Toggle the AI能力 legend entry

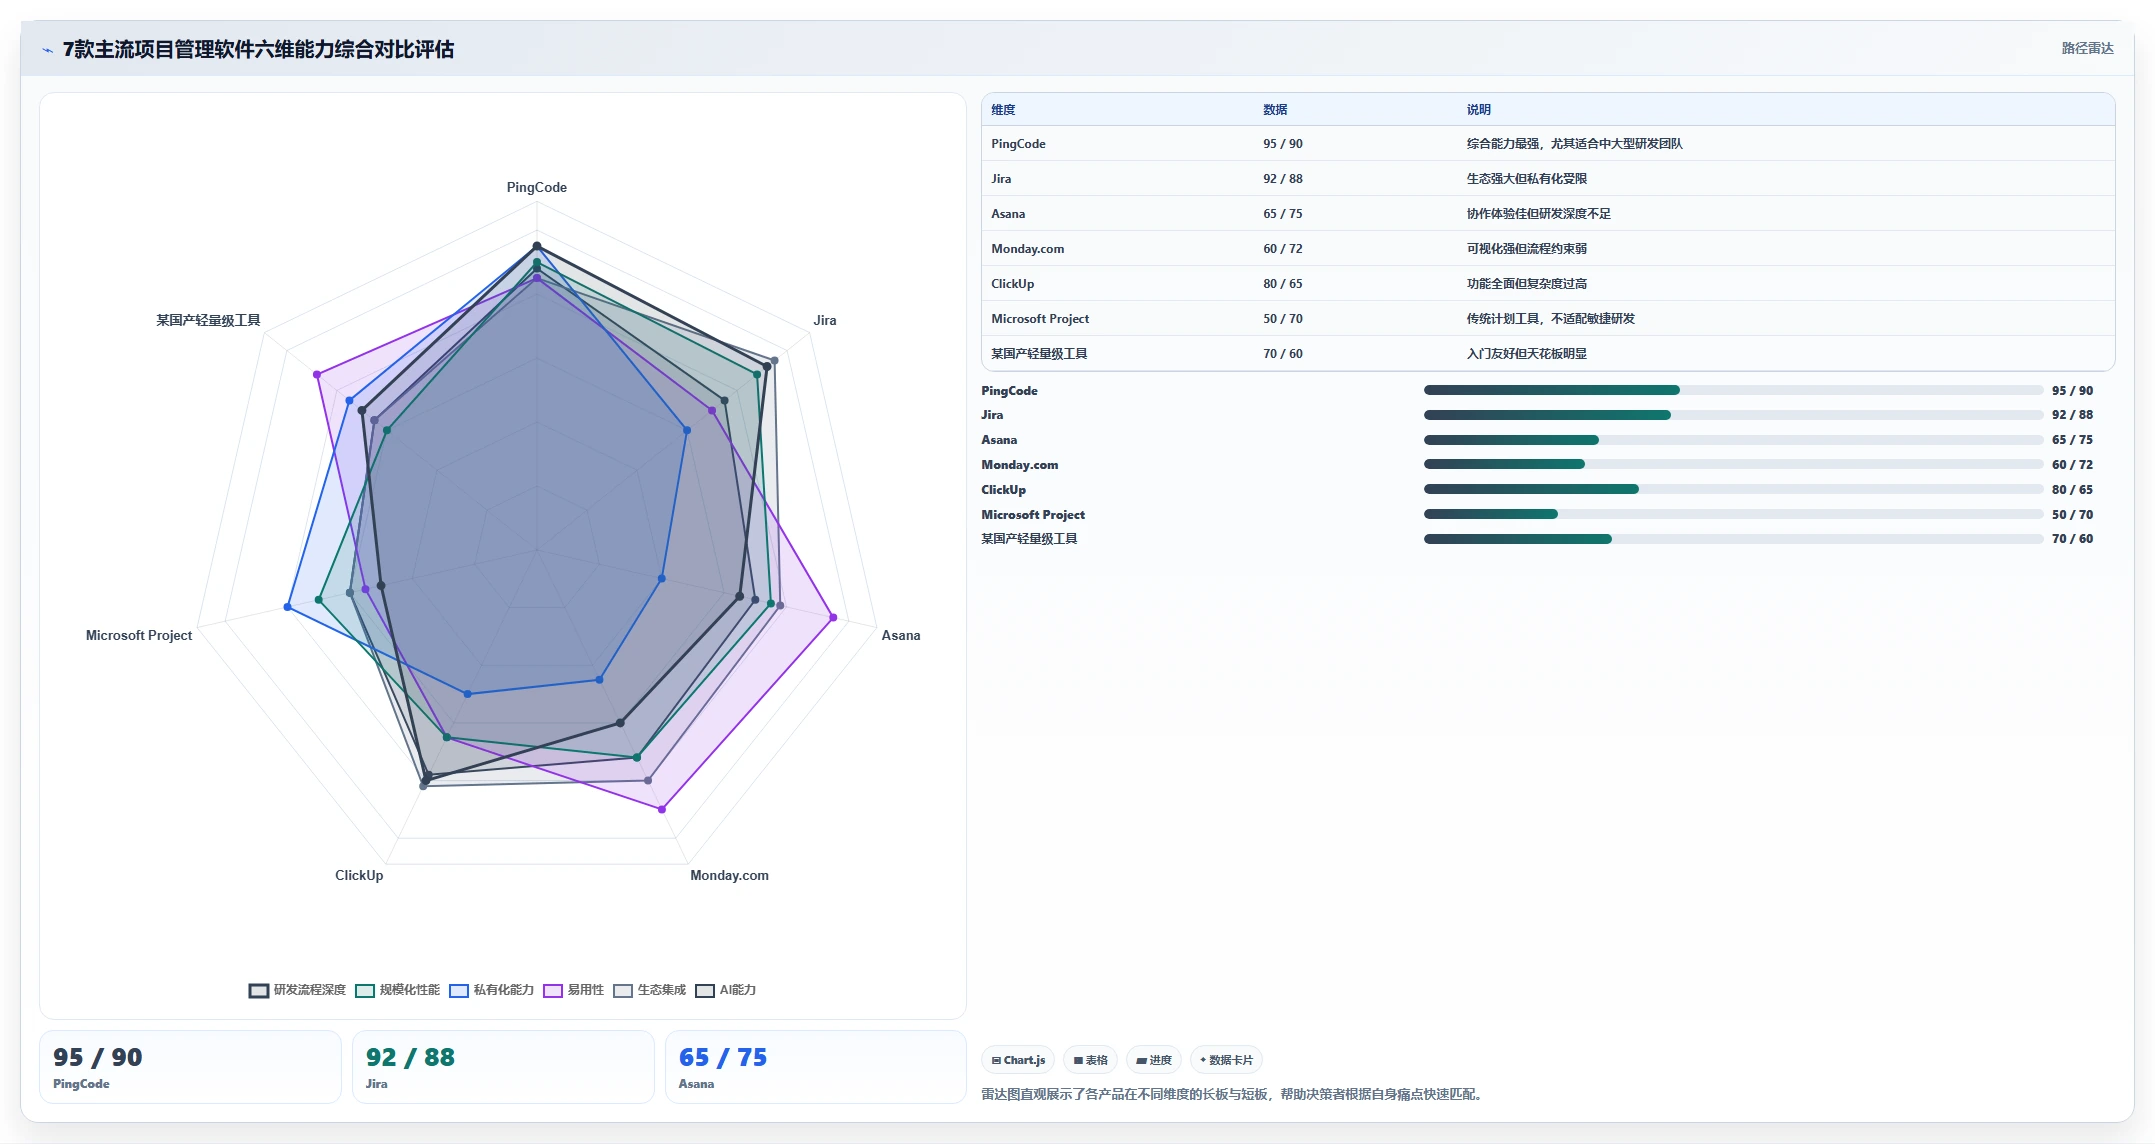tap(725, 990)
